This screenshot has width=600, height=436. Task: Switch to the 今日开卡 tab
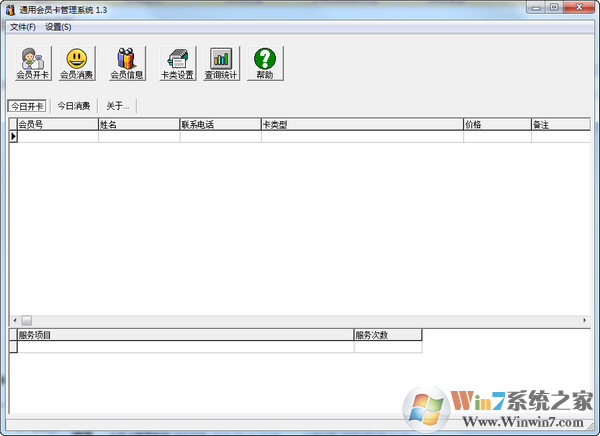coord(27,106)
